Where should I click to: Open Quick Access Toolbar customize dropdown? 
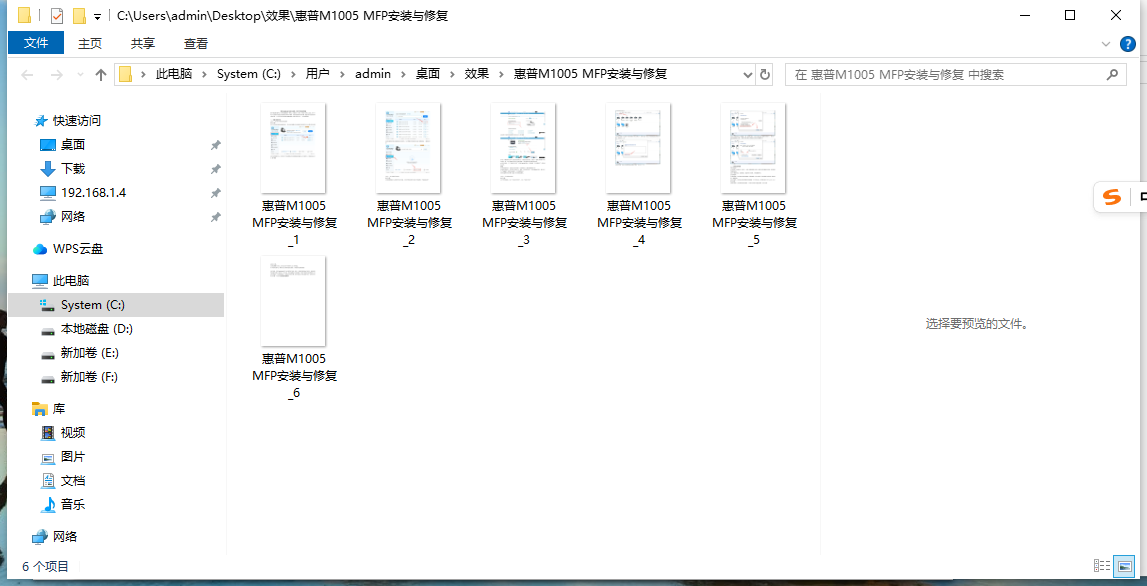point(97,16)
